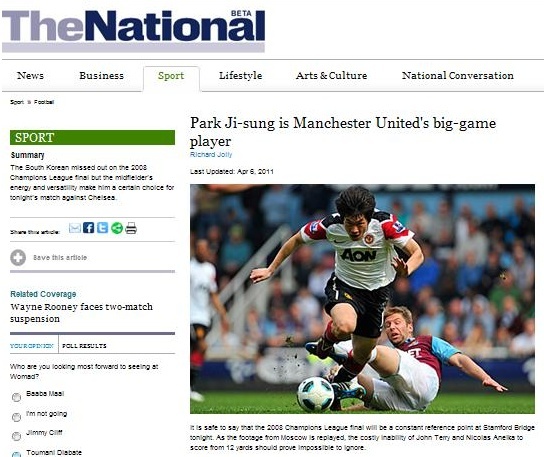
Task: Share the article via the email envelope icon
Action: click(75, 228)
